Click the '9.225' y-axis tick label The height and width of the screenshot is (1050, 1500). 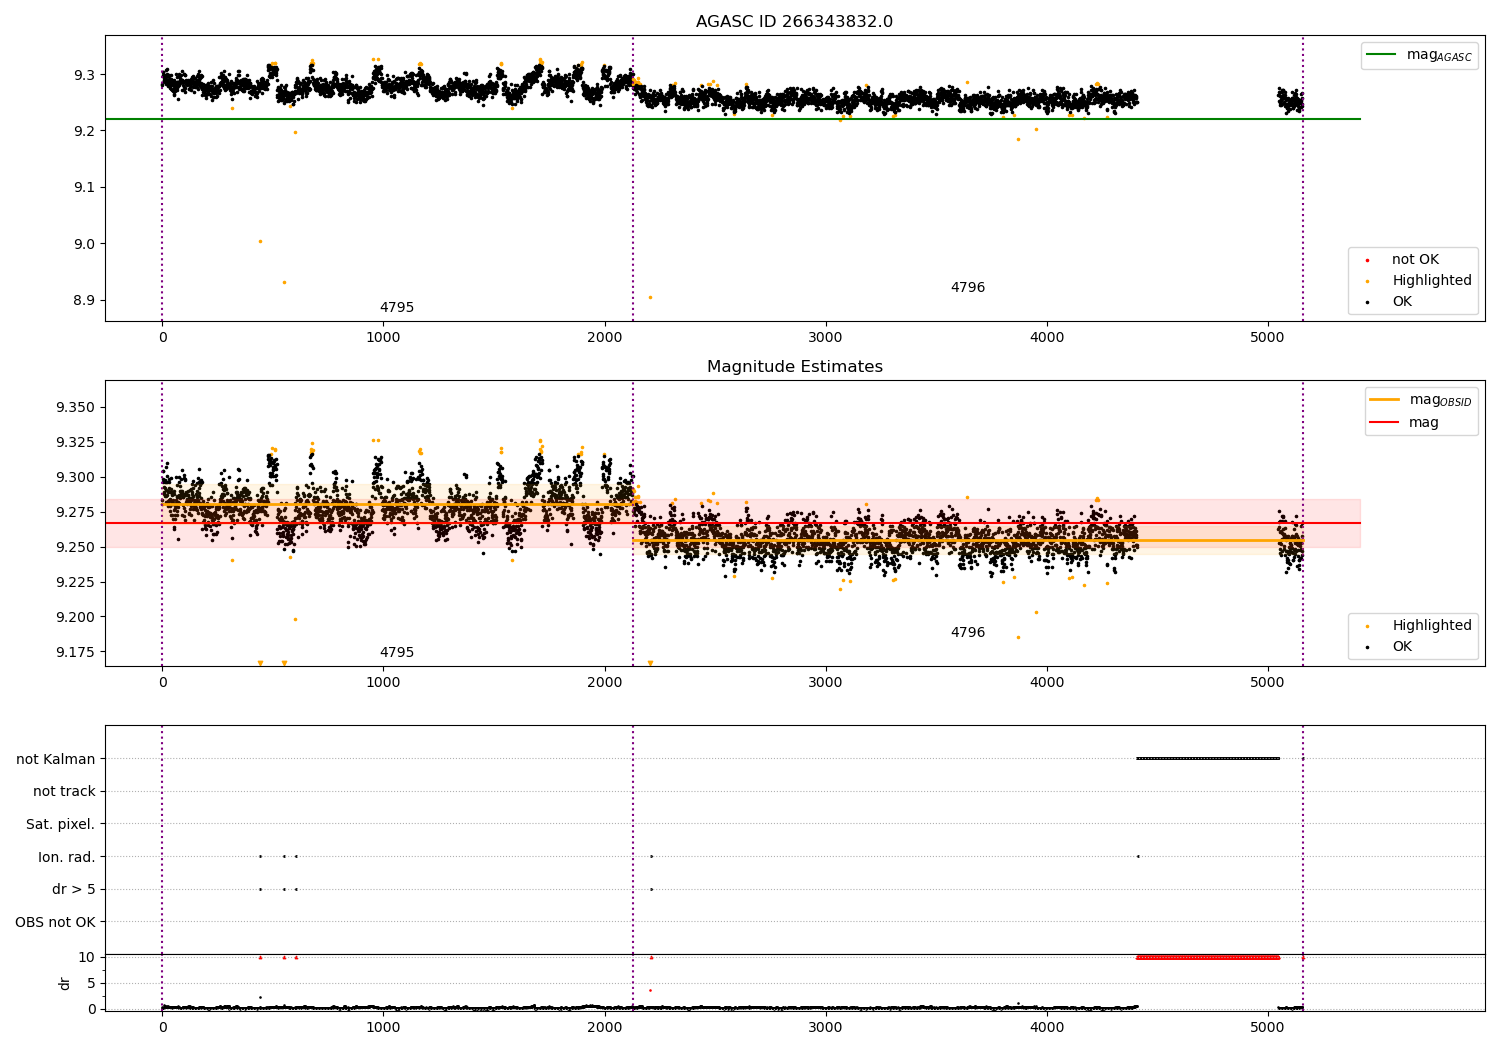click(x=75, y=582)
